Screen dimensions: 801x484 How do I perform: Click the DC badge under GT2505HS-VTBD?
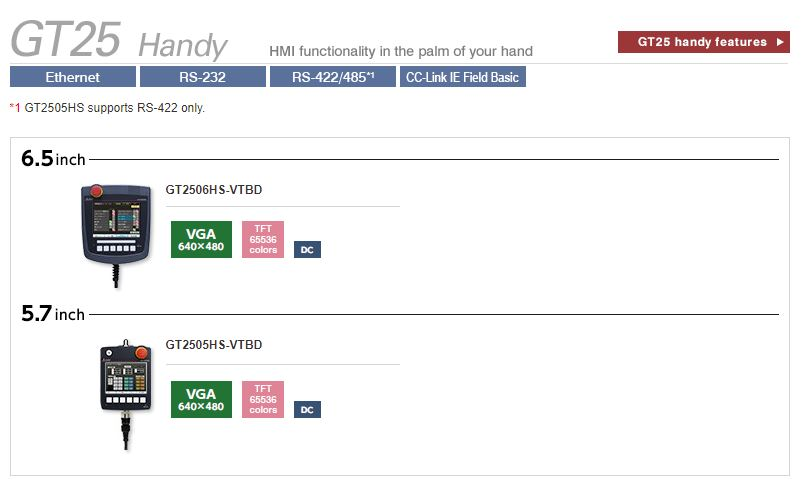[x=307, y=409]
